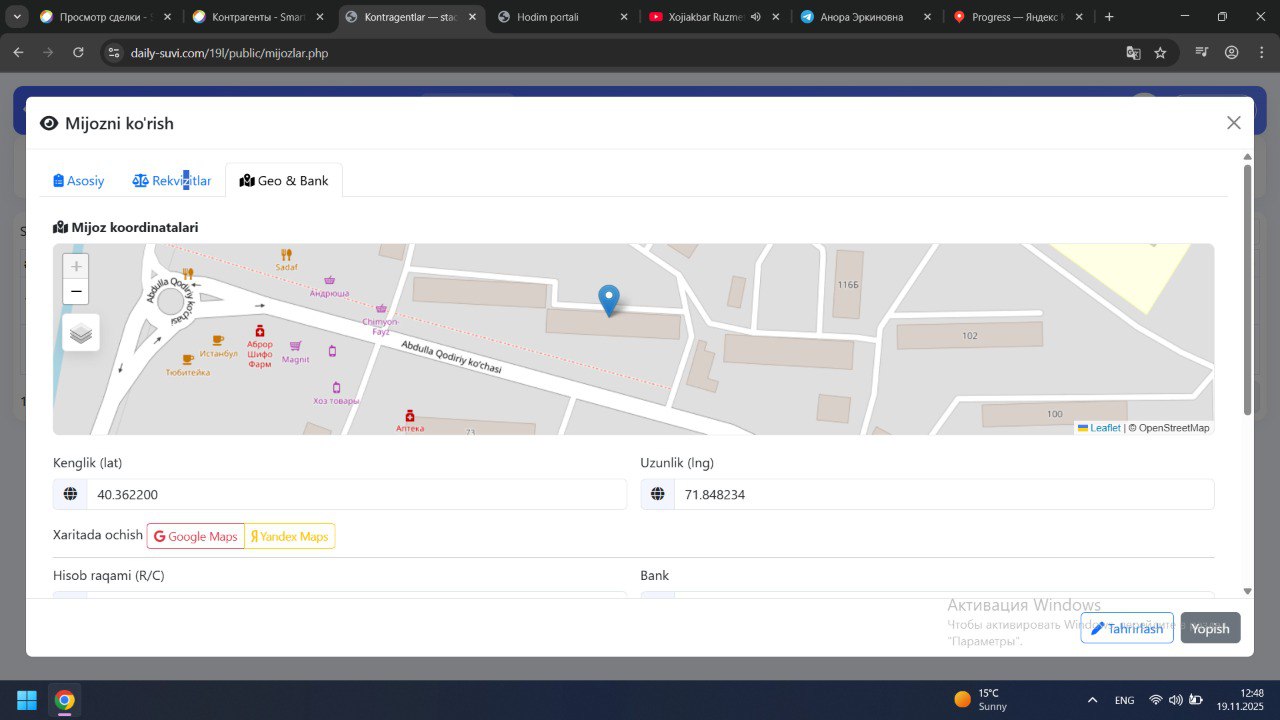Open location in Google Maps
Screen dimensions: 1280x720
tap(196, 536)
